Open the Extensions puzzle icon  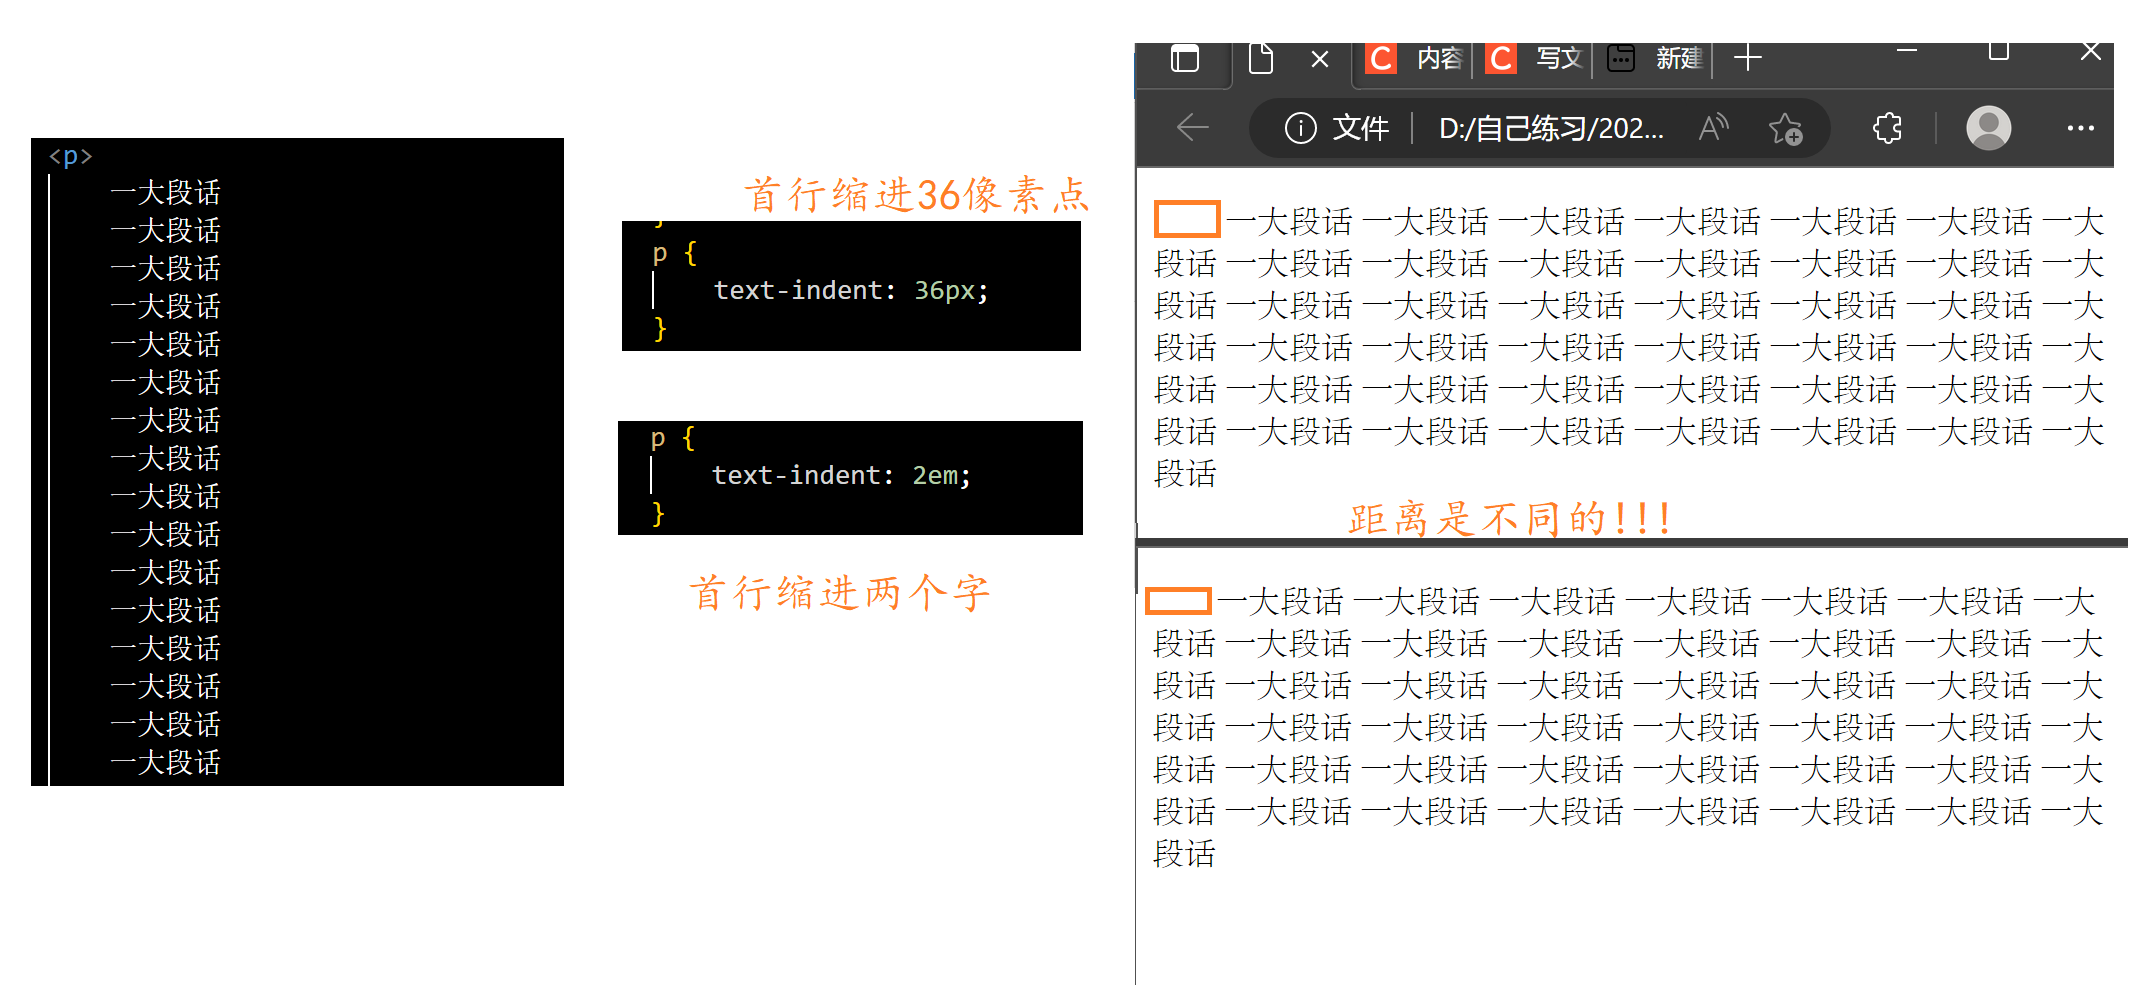click(x=1887, y=128)
